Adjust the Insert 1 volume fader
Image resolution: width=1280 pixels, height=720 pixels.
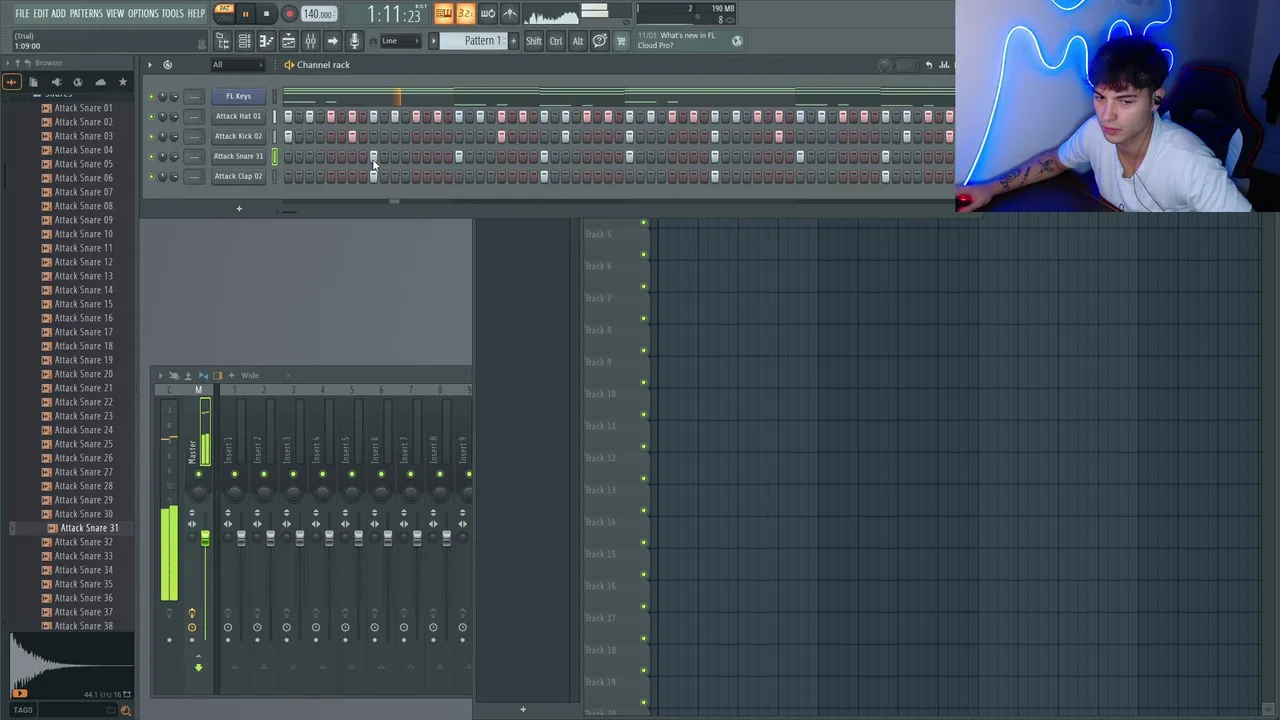click(241, 539)
